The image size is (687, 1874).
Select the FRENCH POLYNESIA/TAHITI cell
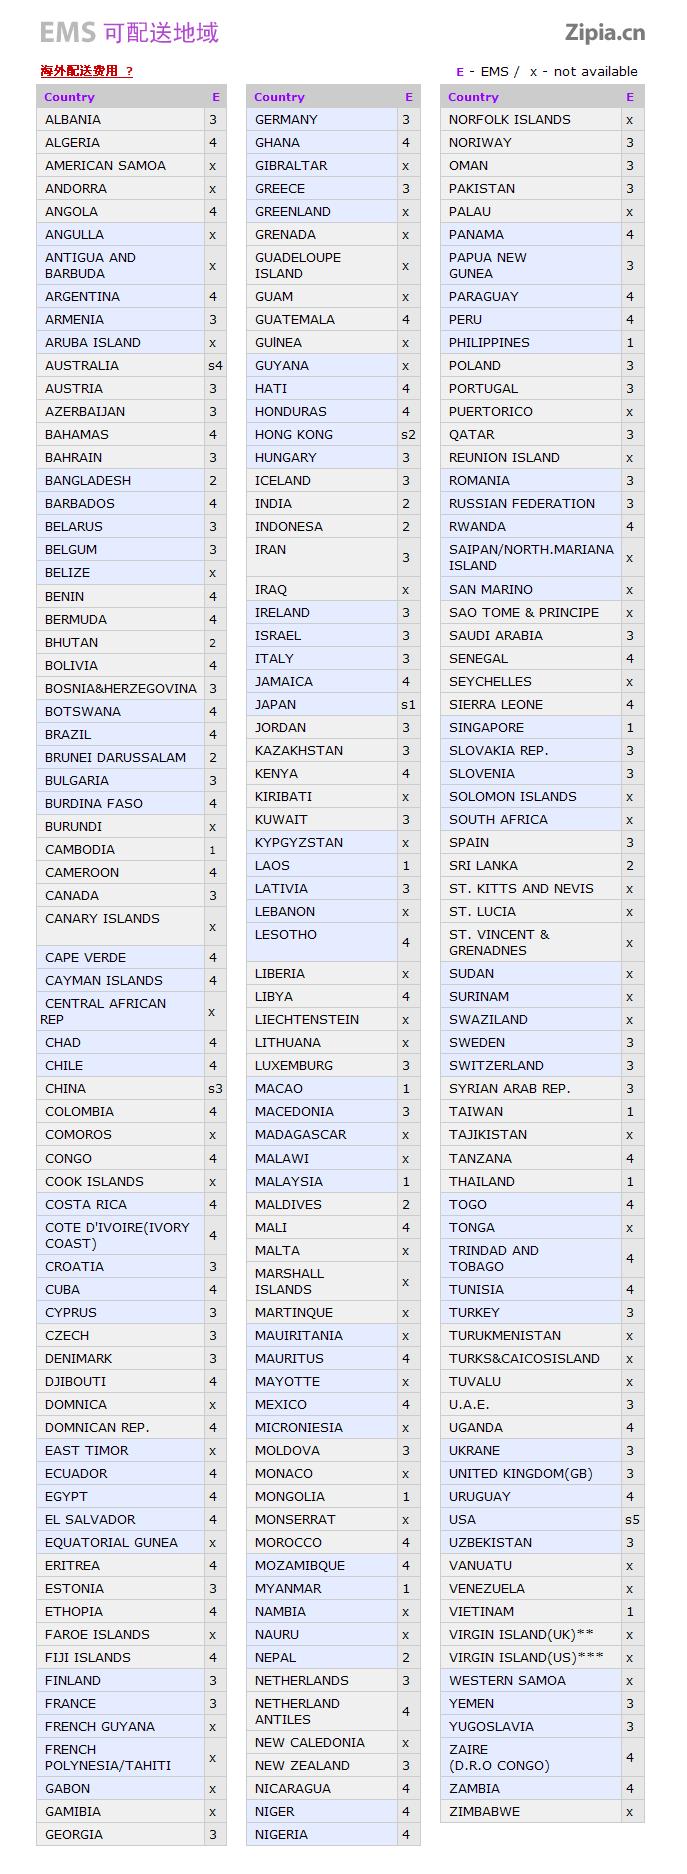(108, 1758)
